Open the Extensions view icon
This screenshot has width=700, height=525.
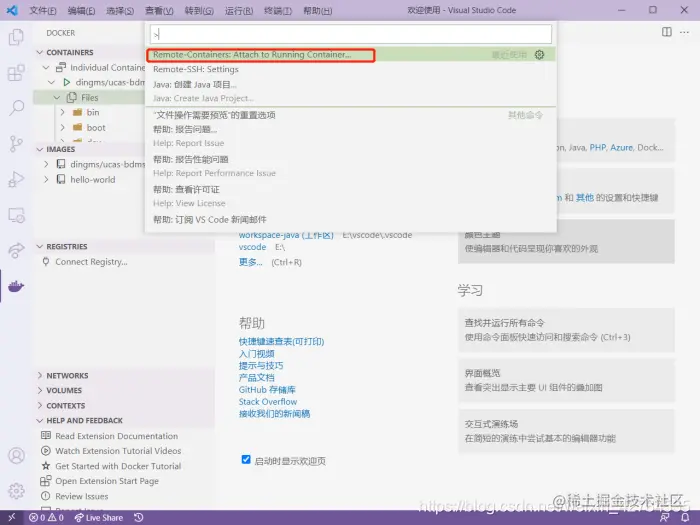point(16,72)
